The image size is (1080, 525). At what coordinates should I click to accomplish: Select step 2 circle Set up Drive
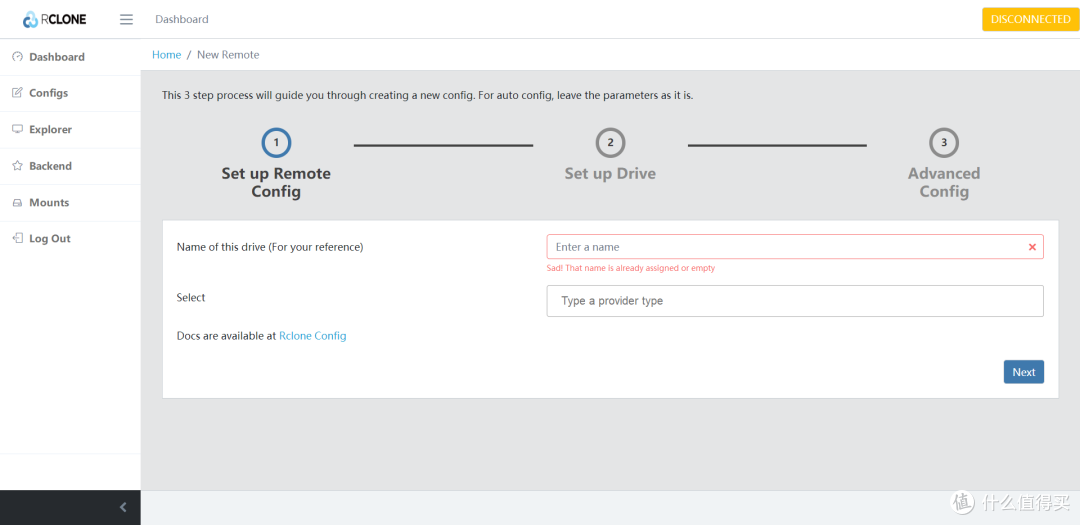pyautogui.click(x=610, y=143)
